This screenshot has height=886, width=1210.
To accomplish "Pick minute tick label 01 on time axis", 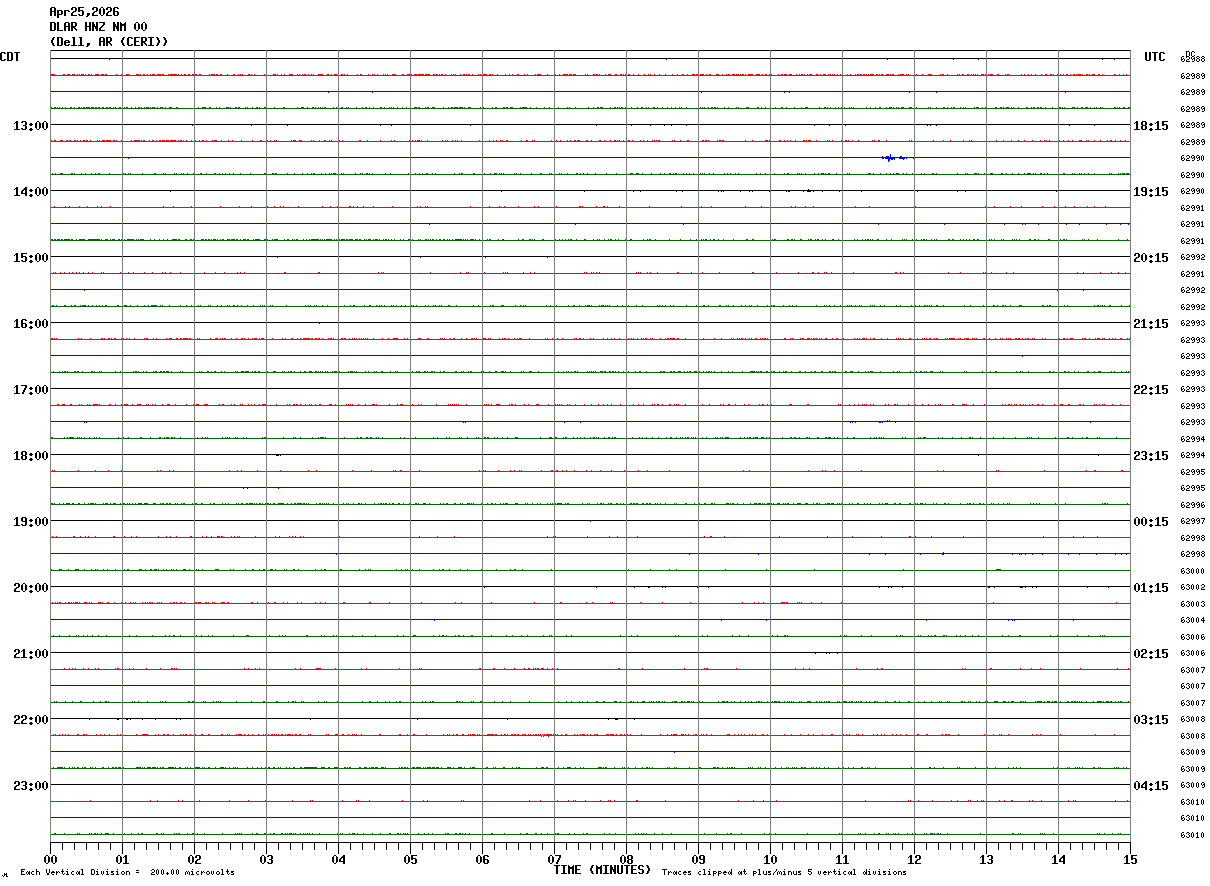I will click(122, 859).
